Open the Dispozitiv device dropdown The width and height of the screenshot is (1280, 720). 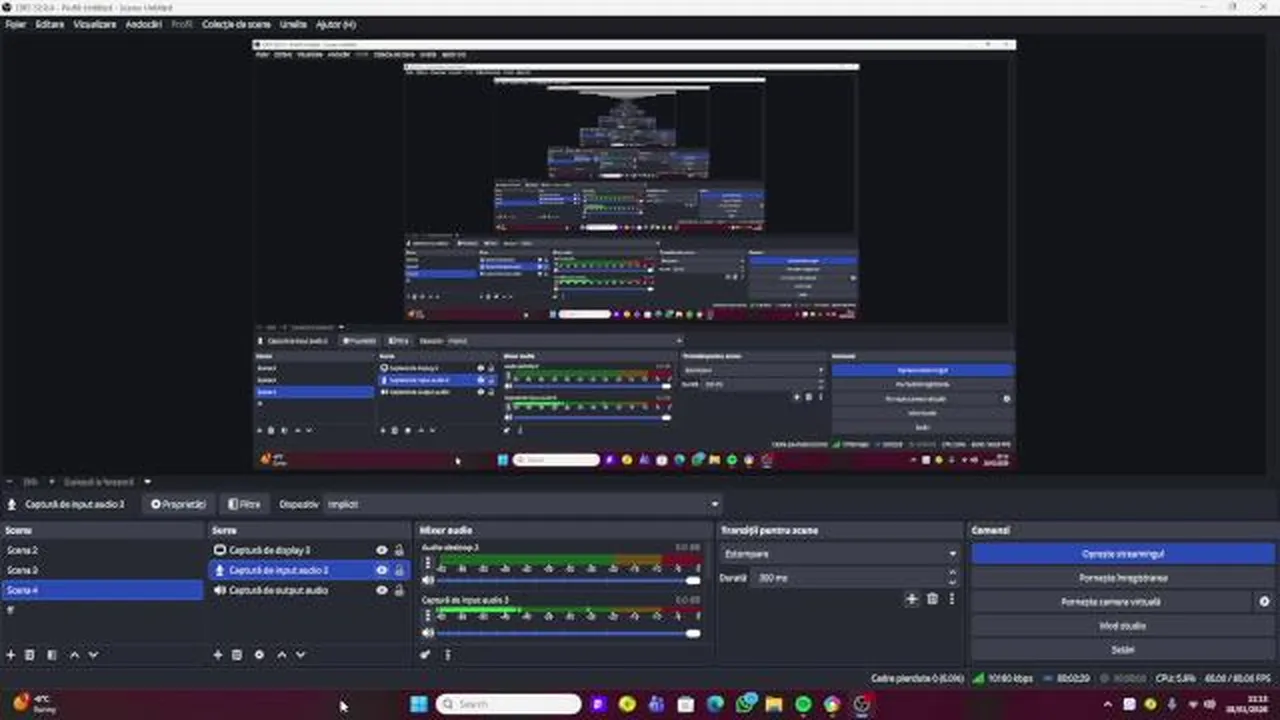coord(524,504)
